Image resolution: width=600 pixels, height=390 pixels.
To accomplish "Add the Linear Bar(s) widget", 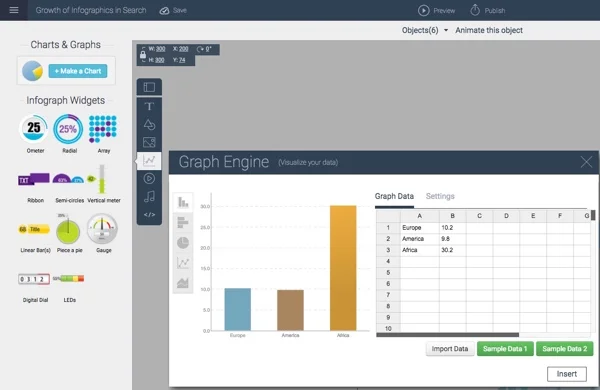I will pos(34,229).
